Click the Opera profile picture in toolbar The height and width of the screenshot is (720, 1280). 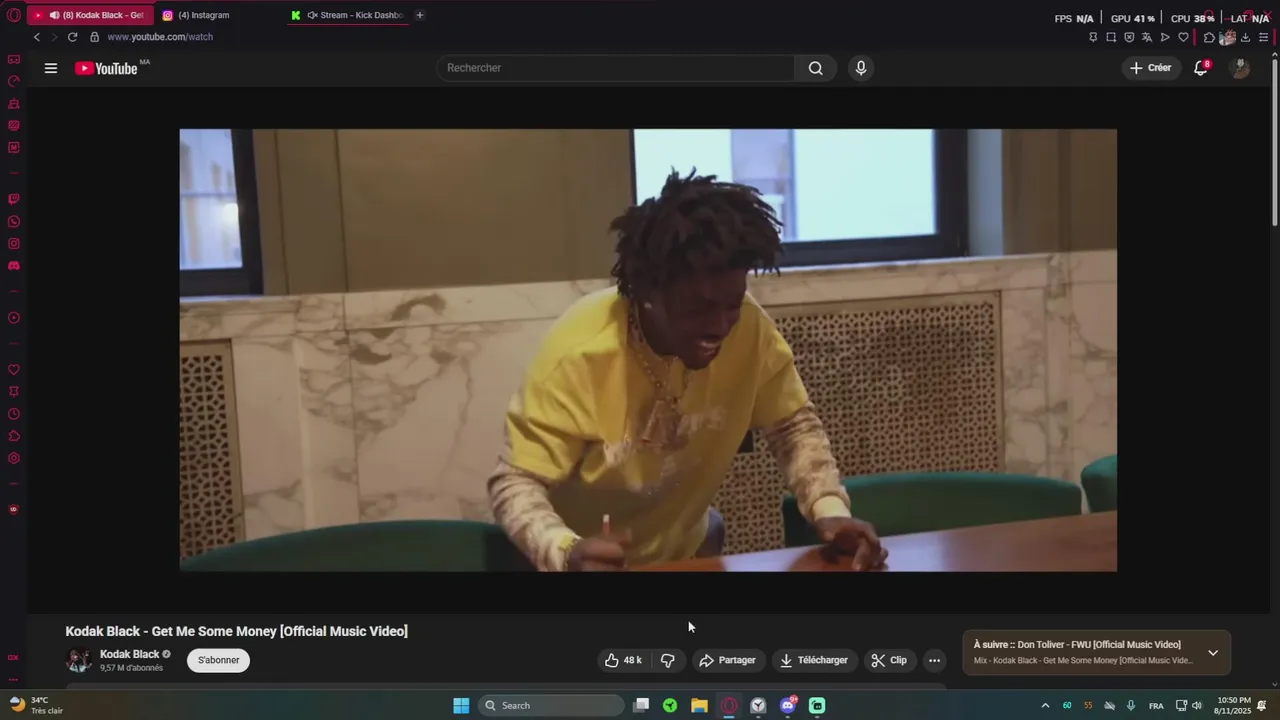pyautogui.click(x=1227, y=37)
